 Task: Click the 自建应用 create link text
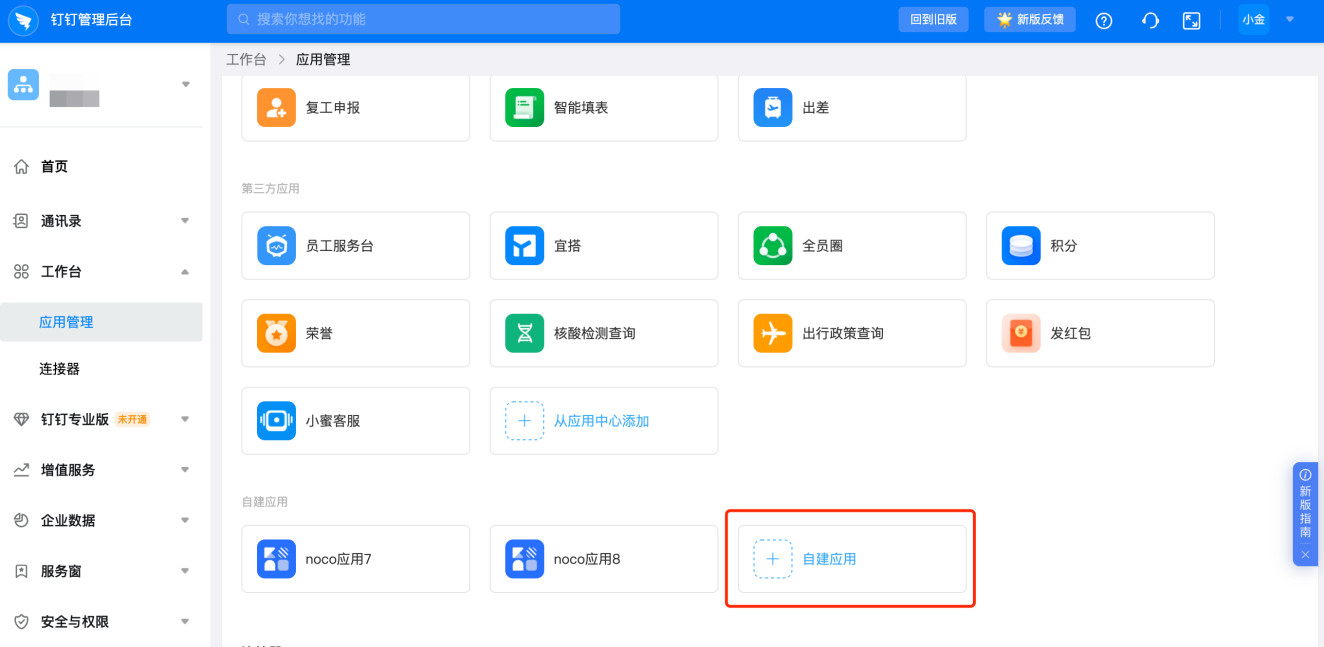coord(829,559)
